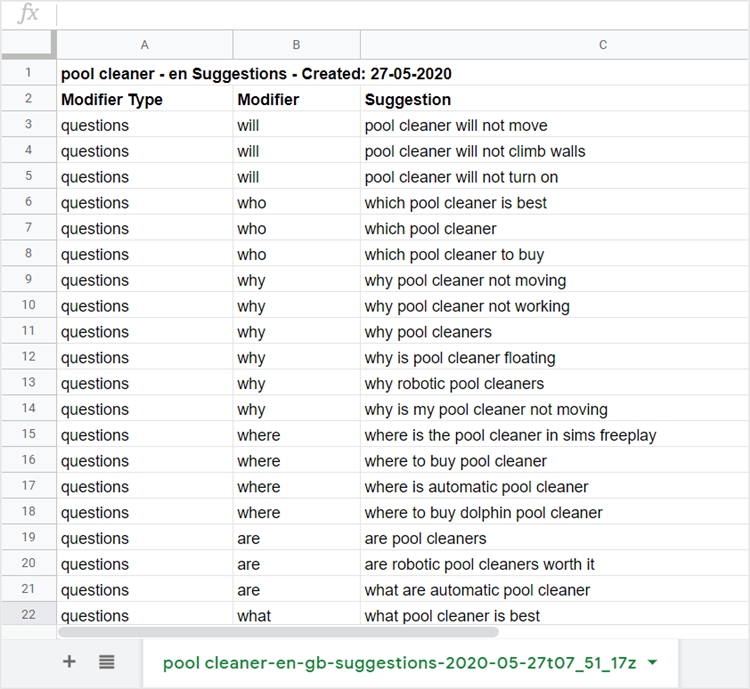Open the sheet tab dropdown arrow

tap(653, 662)
